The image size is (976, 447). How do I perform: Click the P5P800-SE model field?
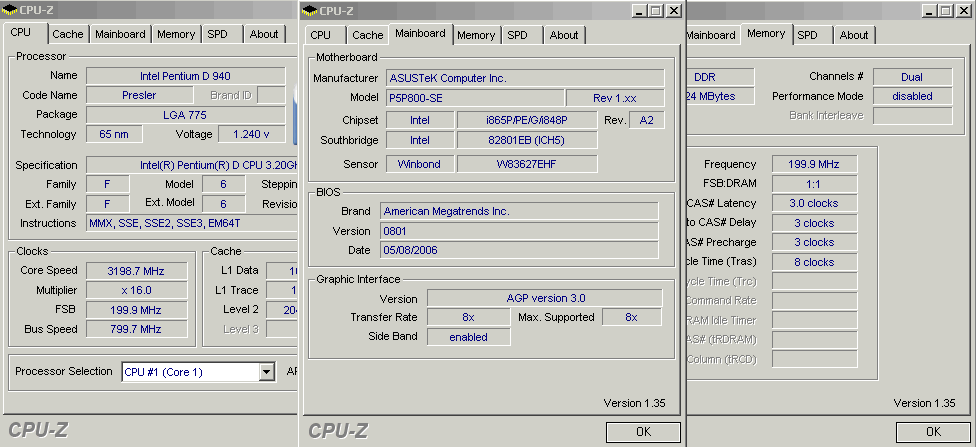click(x=476, y=98)
